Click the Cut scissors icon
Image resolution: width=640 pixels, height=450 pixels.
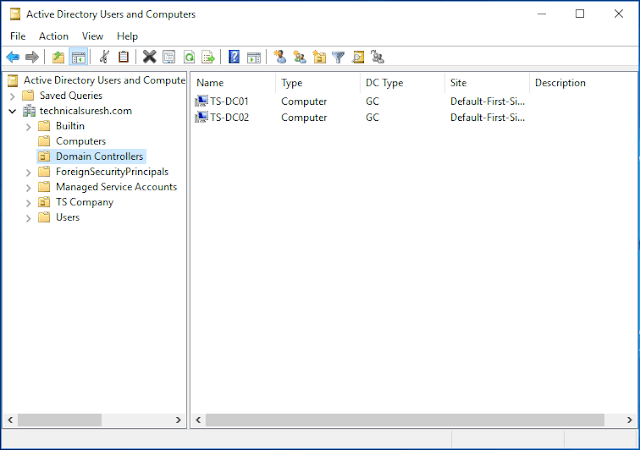pyautogui.click(x=104, y=57)
